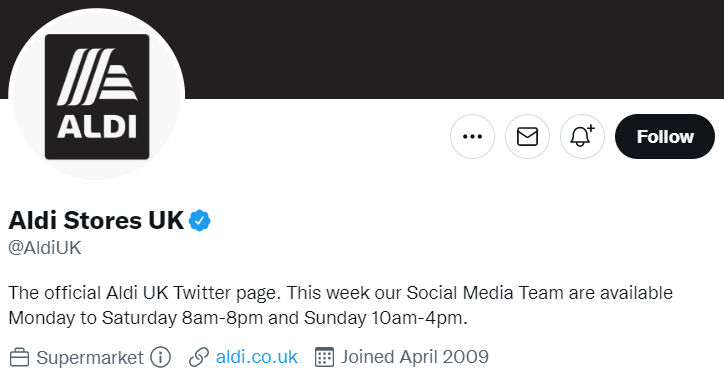This screenshot has height=383, width=724.
Task: Click the briefcase category icon
Action: click(x=19, y=358)
